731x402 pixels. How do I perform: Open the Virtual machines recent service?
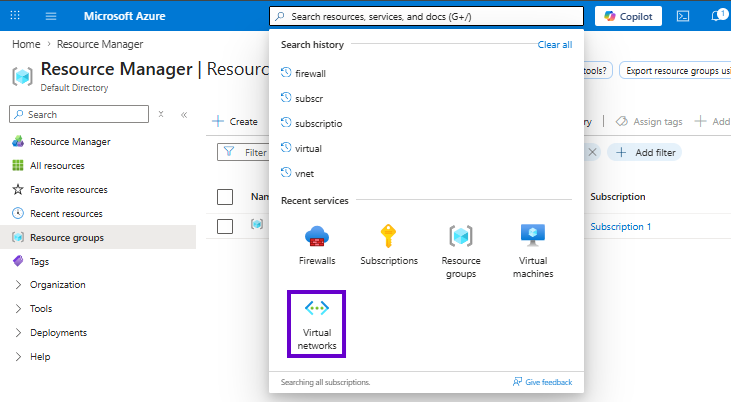coord(533,252)
